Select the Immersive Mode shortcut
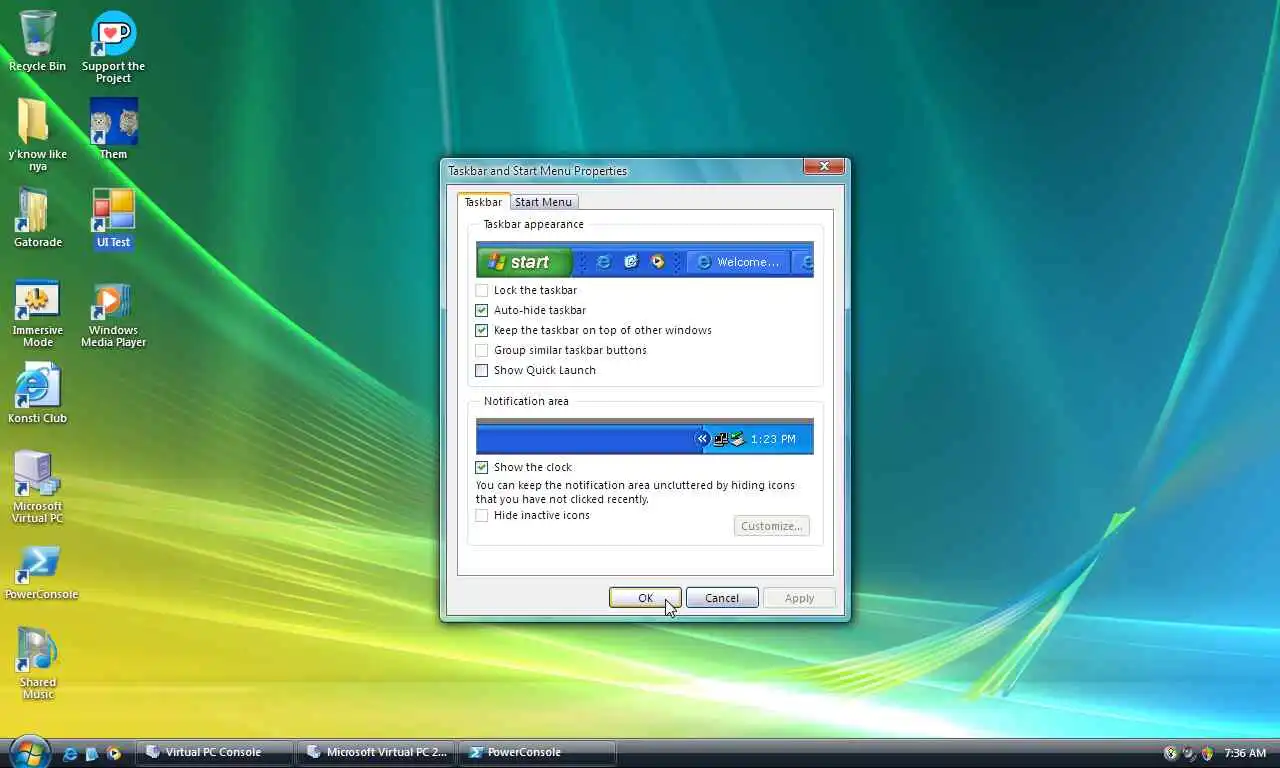The image size is (1280, 768). tap(38, 312)
